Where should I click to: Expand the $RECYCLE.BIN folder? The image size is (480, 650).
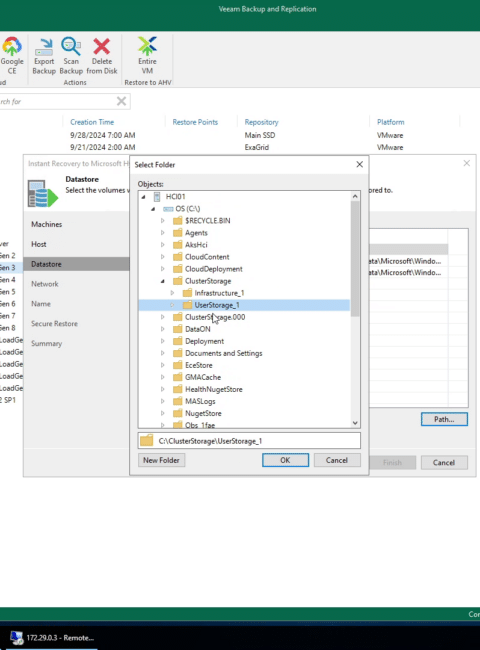click(162, 221)
